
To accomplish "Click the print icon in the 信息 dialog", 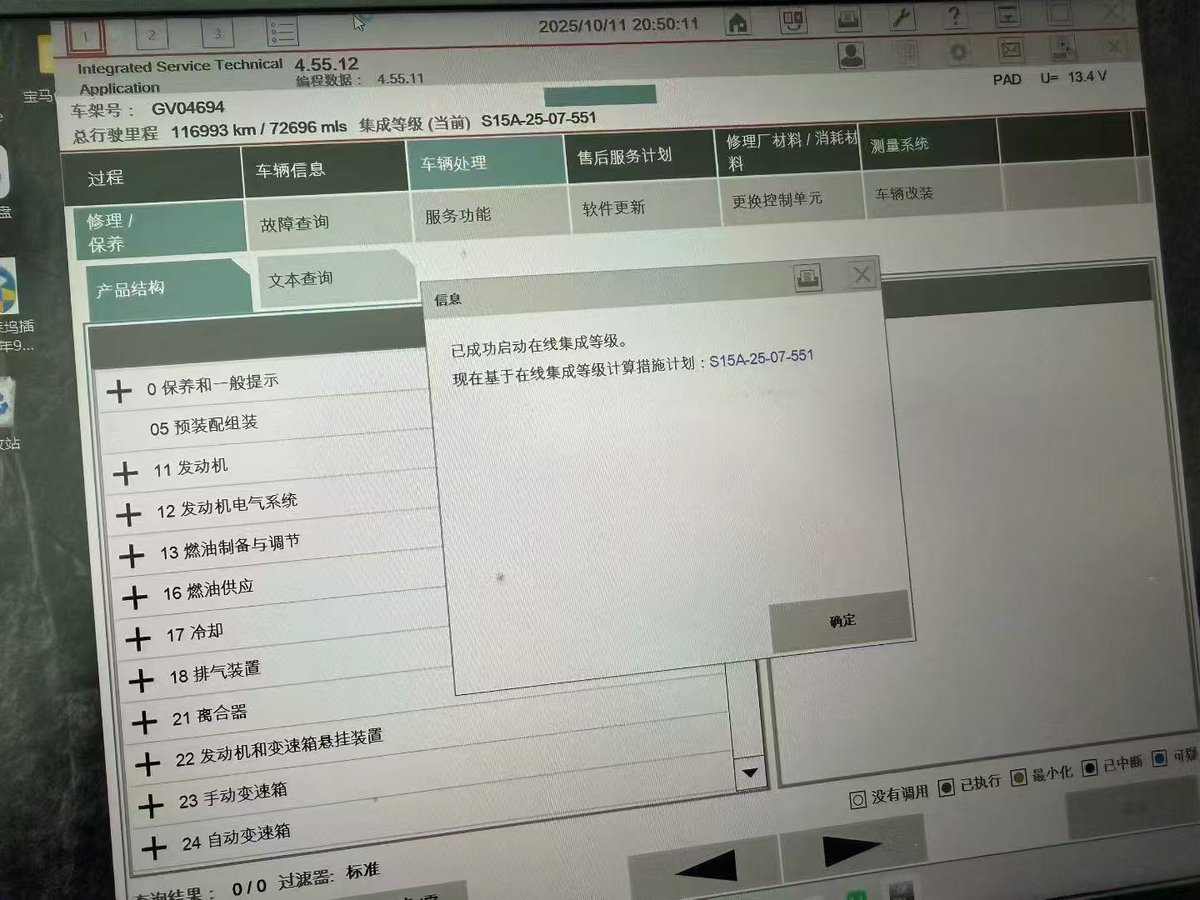I will pyautogui.click(x=808, y=277).
